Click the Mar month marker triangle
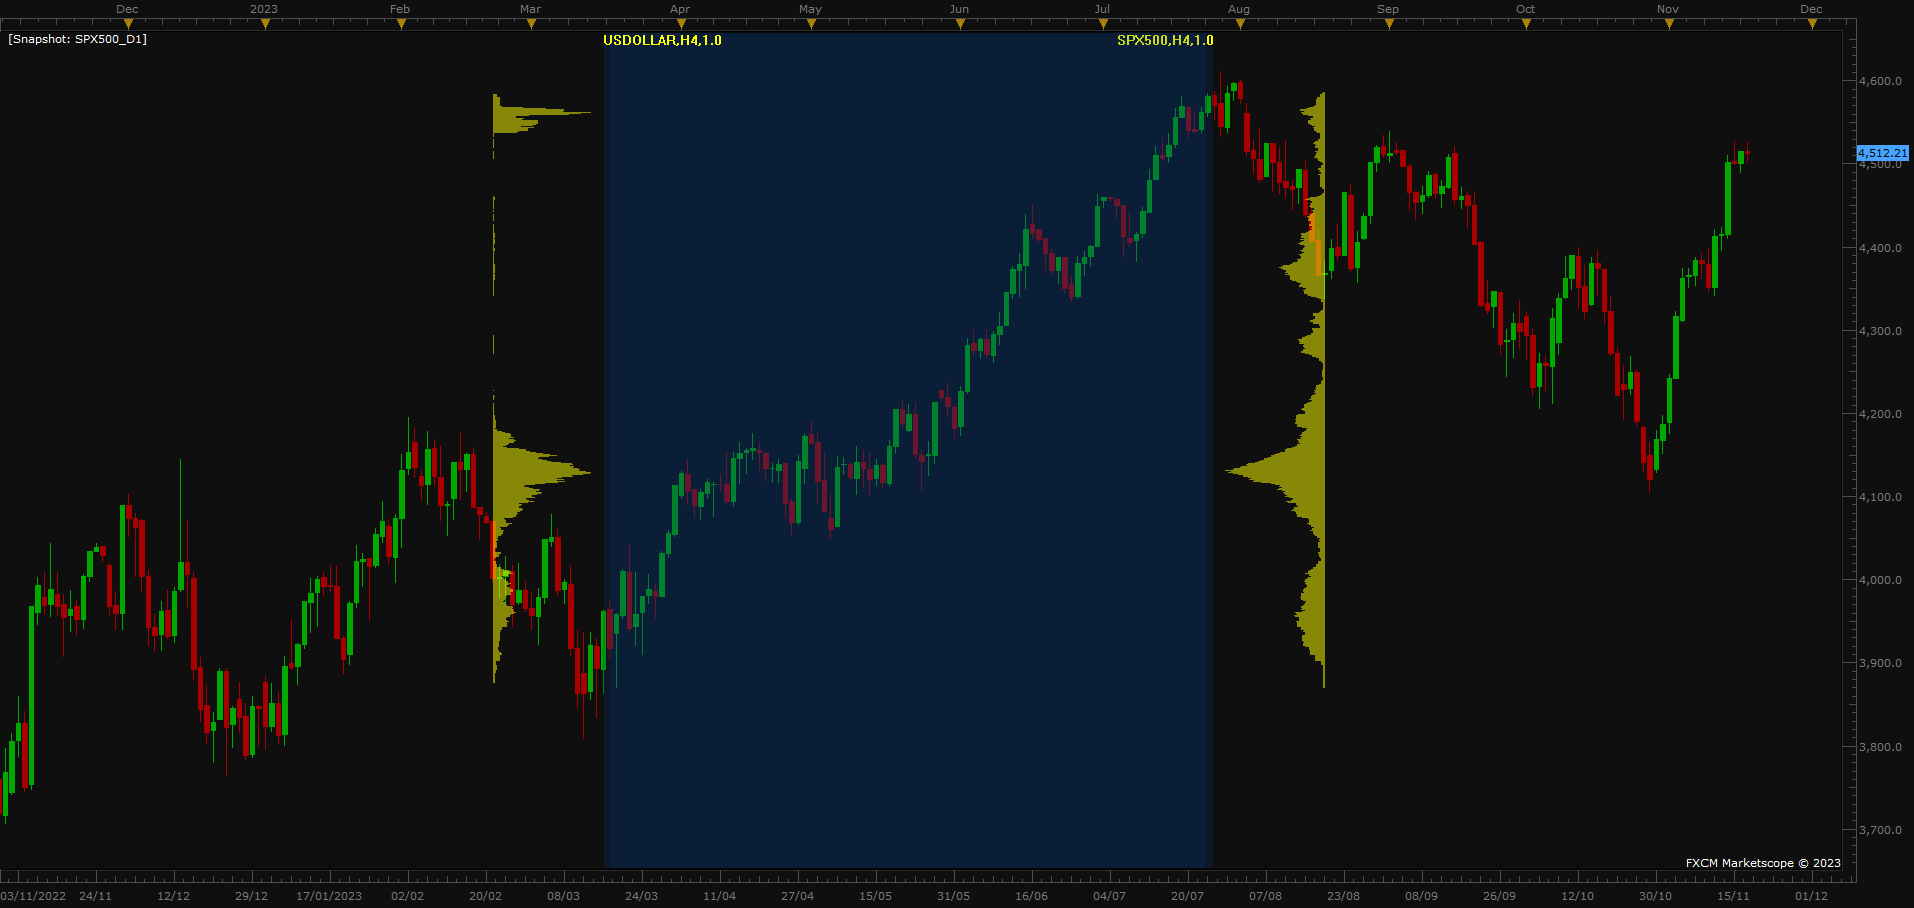Screen dimensions: 1914x908 531,24
